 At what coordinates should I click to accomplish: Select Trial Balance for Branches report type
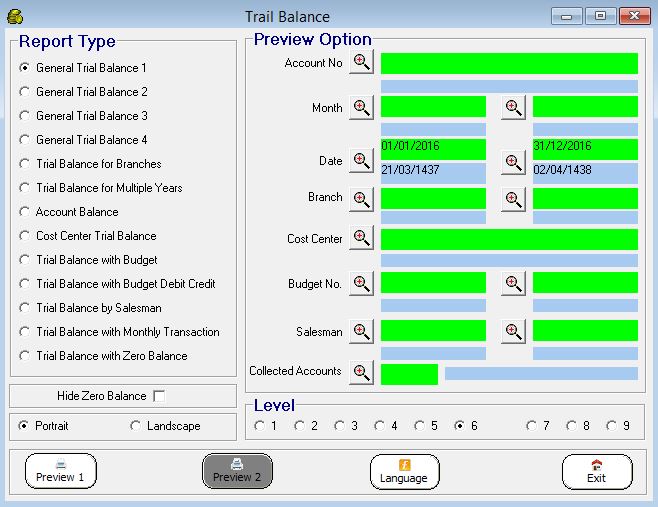(x=25, y=164)
